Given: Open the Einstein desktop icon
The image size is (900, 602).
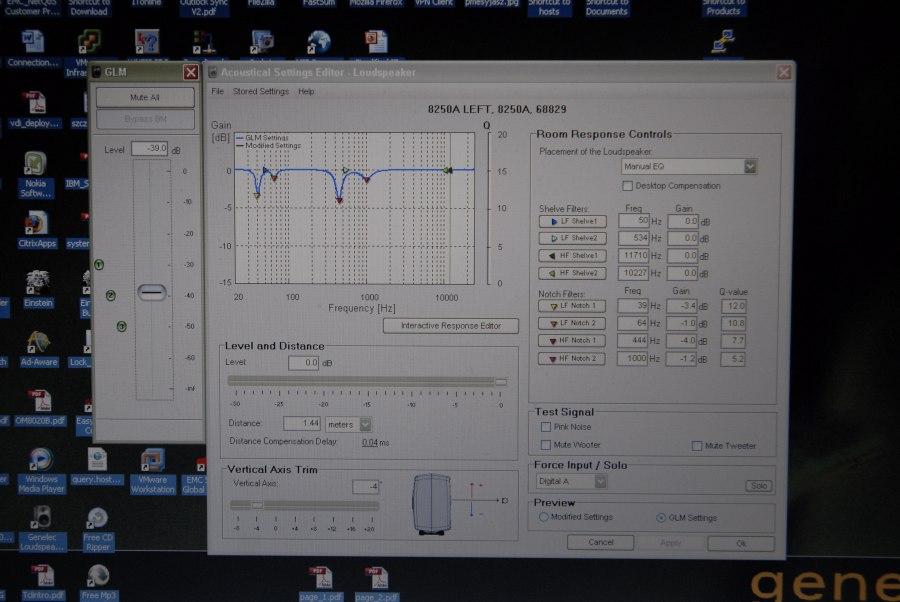Looking at the screenshot, I should tap(38, 289).
